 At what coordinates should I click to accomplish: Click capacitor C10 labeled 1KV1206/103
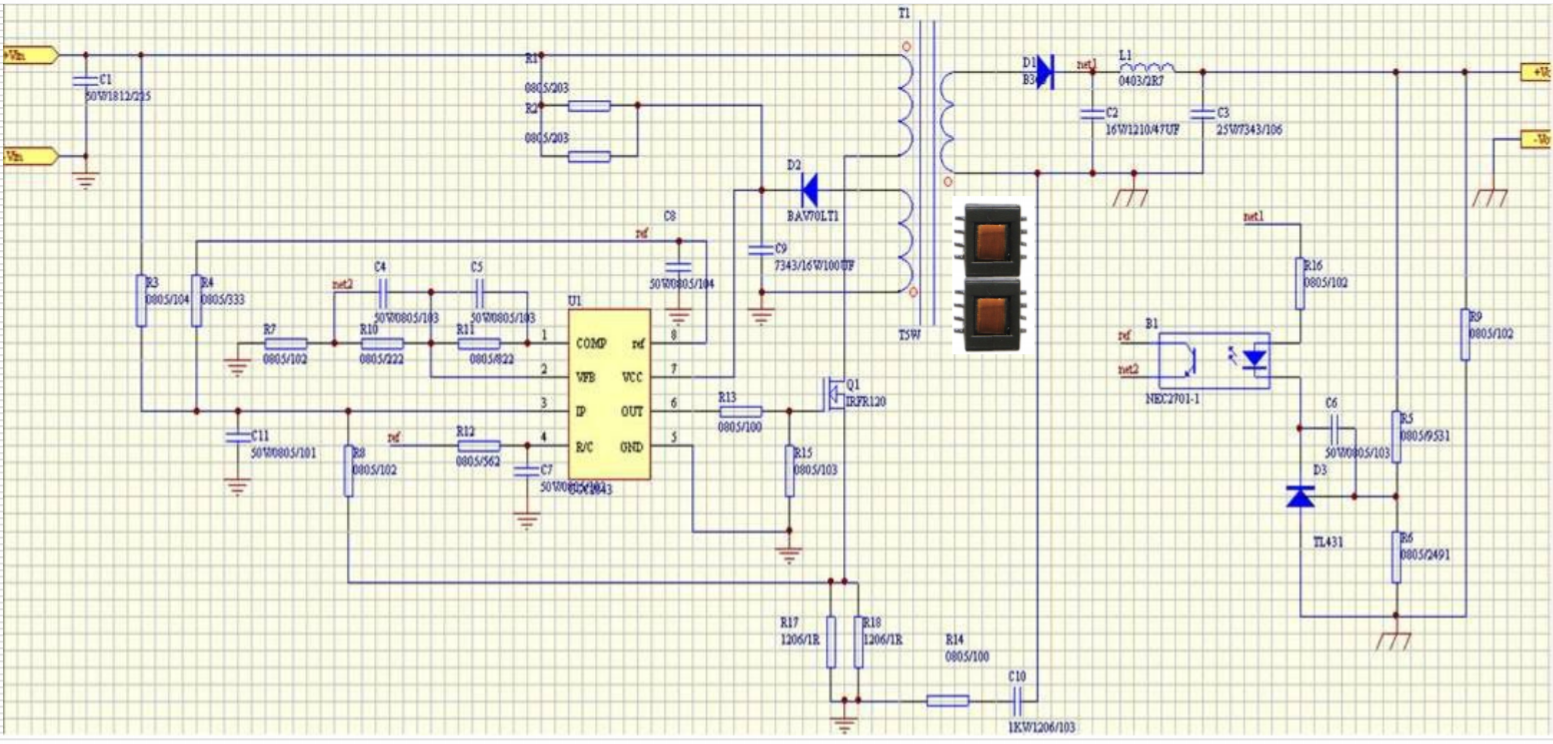1019,700
